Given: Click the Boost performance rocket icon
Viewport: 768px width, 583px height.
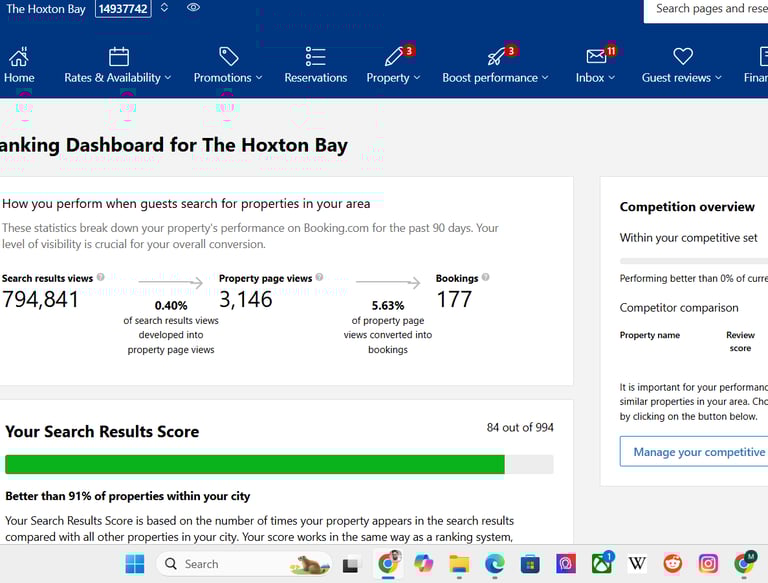Looking at the screenshot, I should 496,57.
